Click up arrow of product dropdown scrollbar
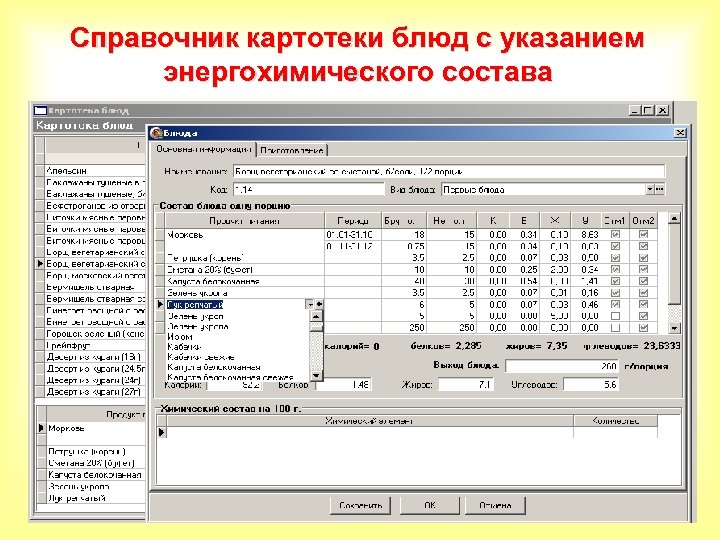 (316, 316)
